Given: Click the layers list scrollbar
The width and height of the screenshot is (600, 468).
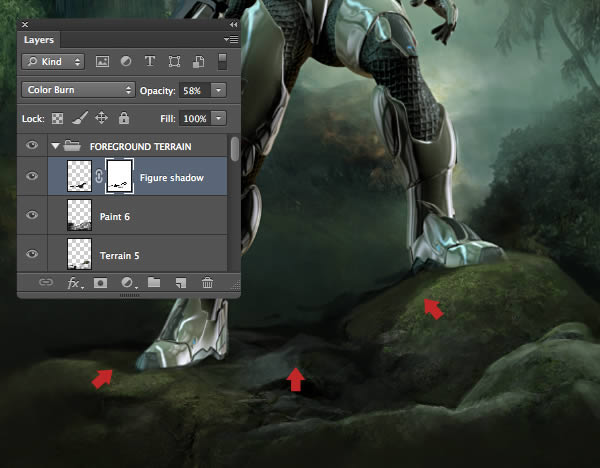Looking at the screenshot, I should click(235, 148).
